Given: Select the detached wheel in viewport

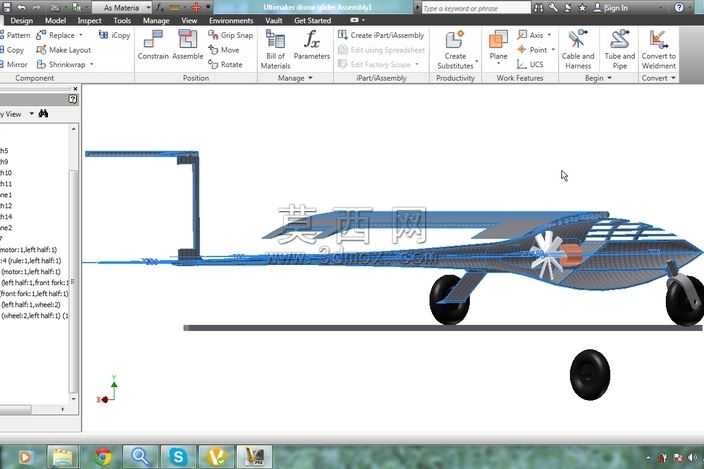Looking at the screenshot, I should (590, 374).
